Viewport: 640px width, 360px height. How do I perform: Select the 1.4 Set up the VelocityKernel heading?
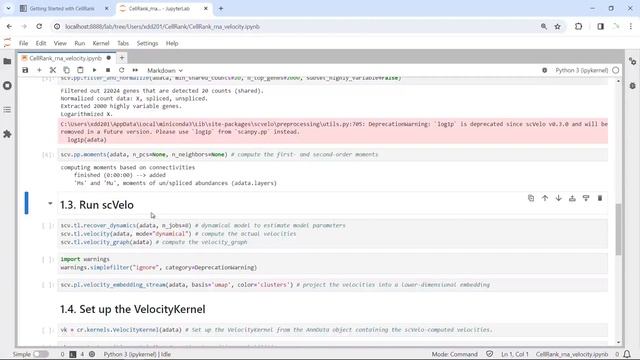click(133, 309)
